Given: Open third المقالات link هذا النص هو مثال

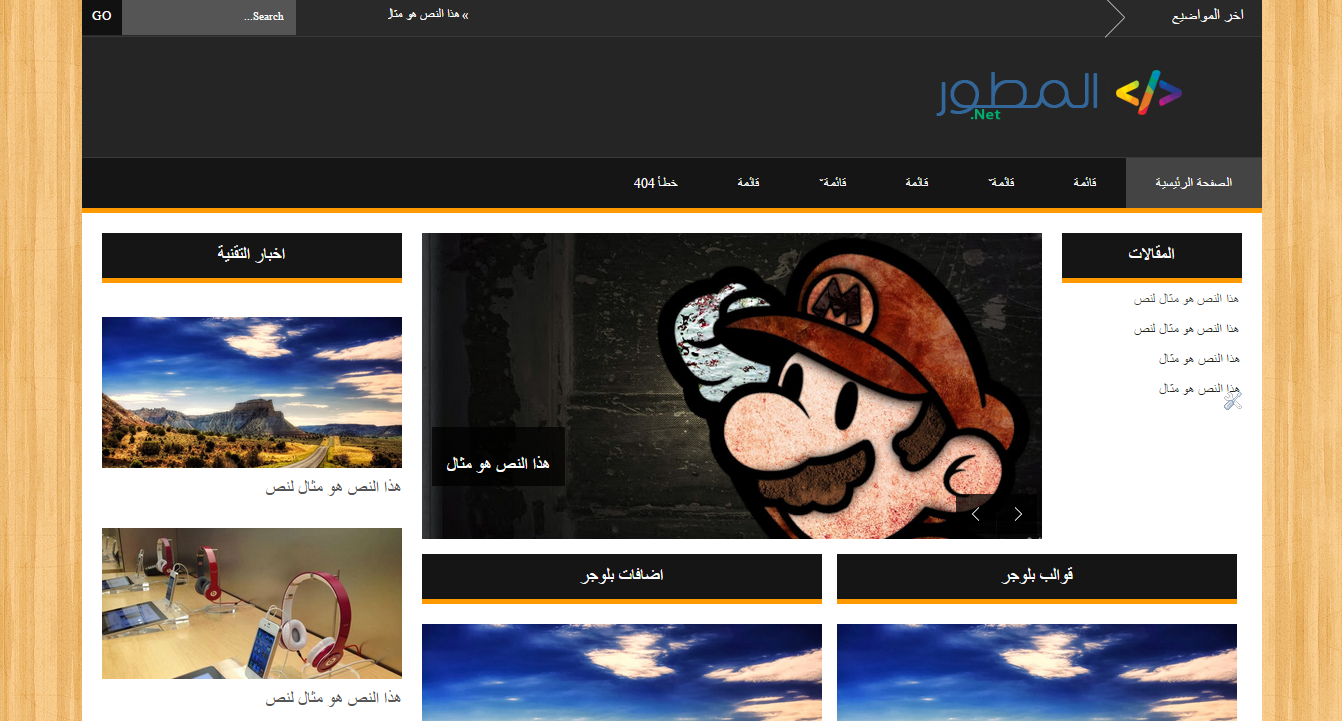Looking at the screenshot, I should [x=1200, y=359].
